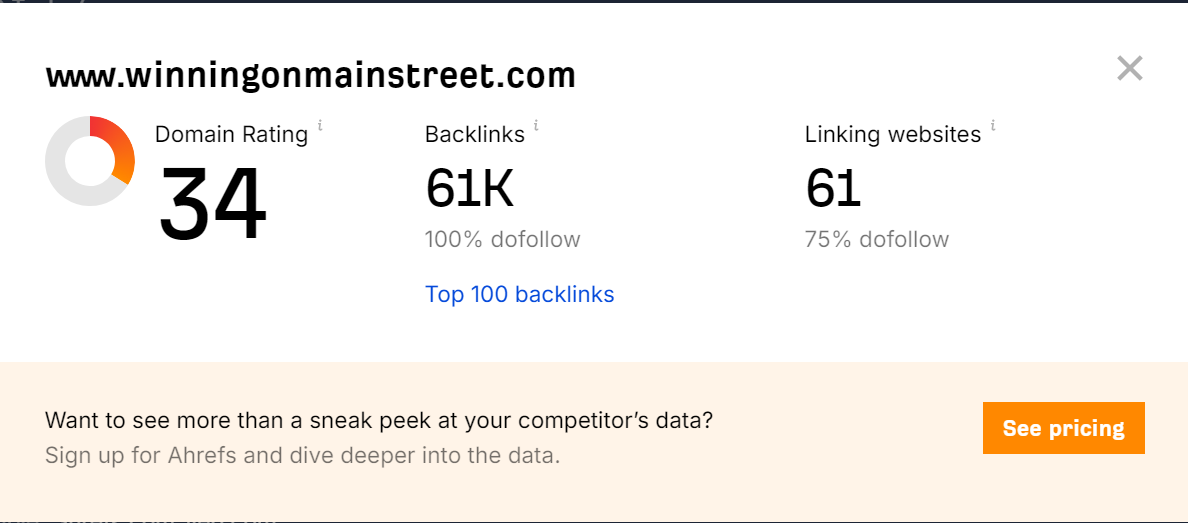Click the 75% dofollow text

pos(876,240)
